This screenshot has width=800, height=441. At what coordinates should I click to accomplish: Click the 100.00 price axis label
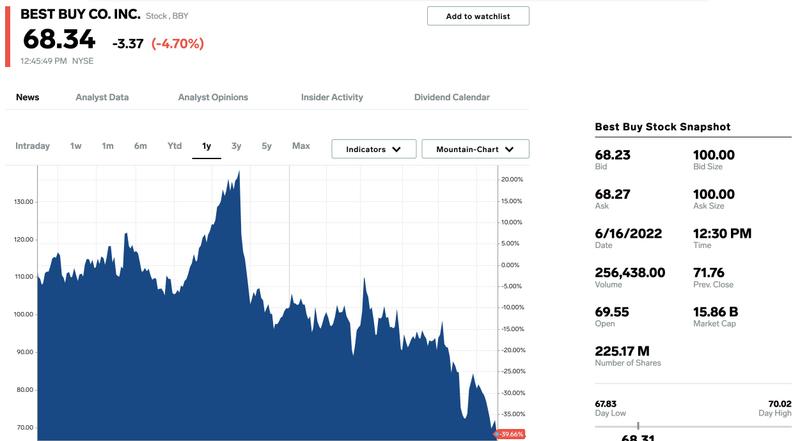click(23, 314)
